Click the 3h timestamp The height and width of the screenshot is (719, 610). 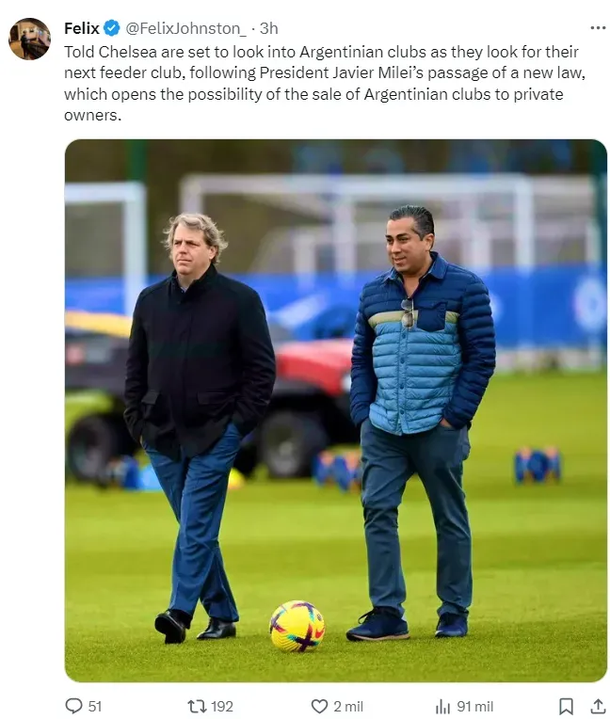coord(268,29)
